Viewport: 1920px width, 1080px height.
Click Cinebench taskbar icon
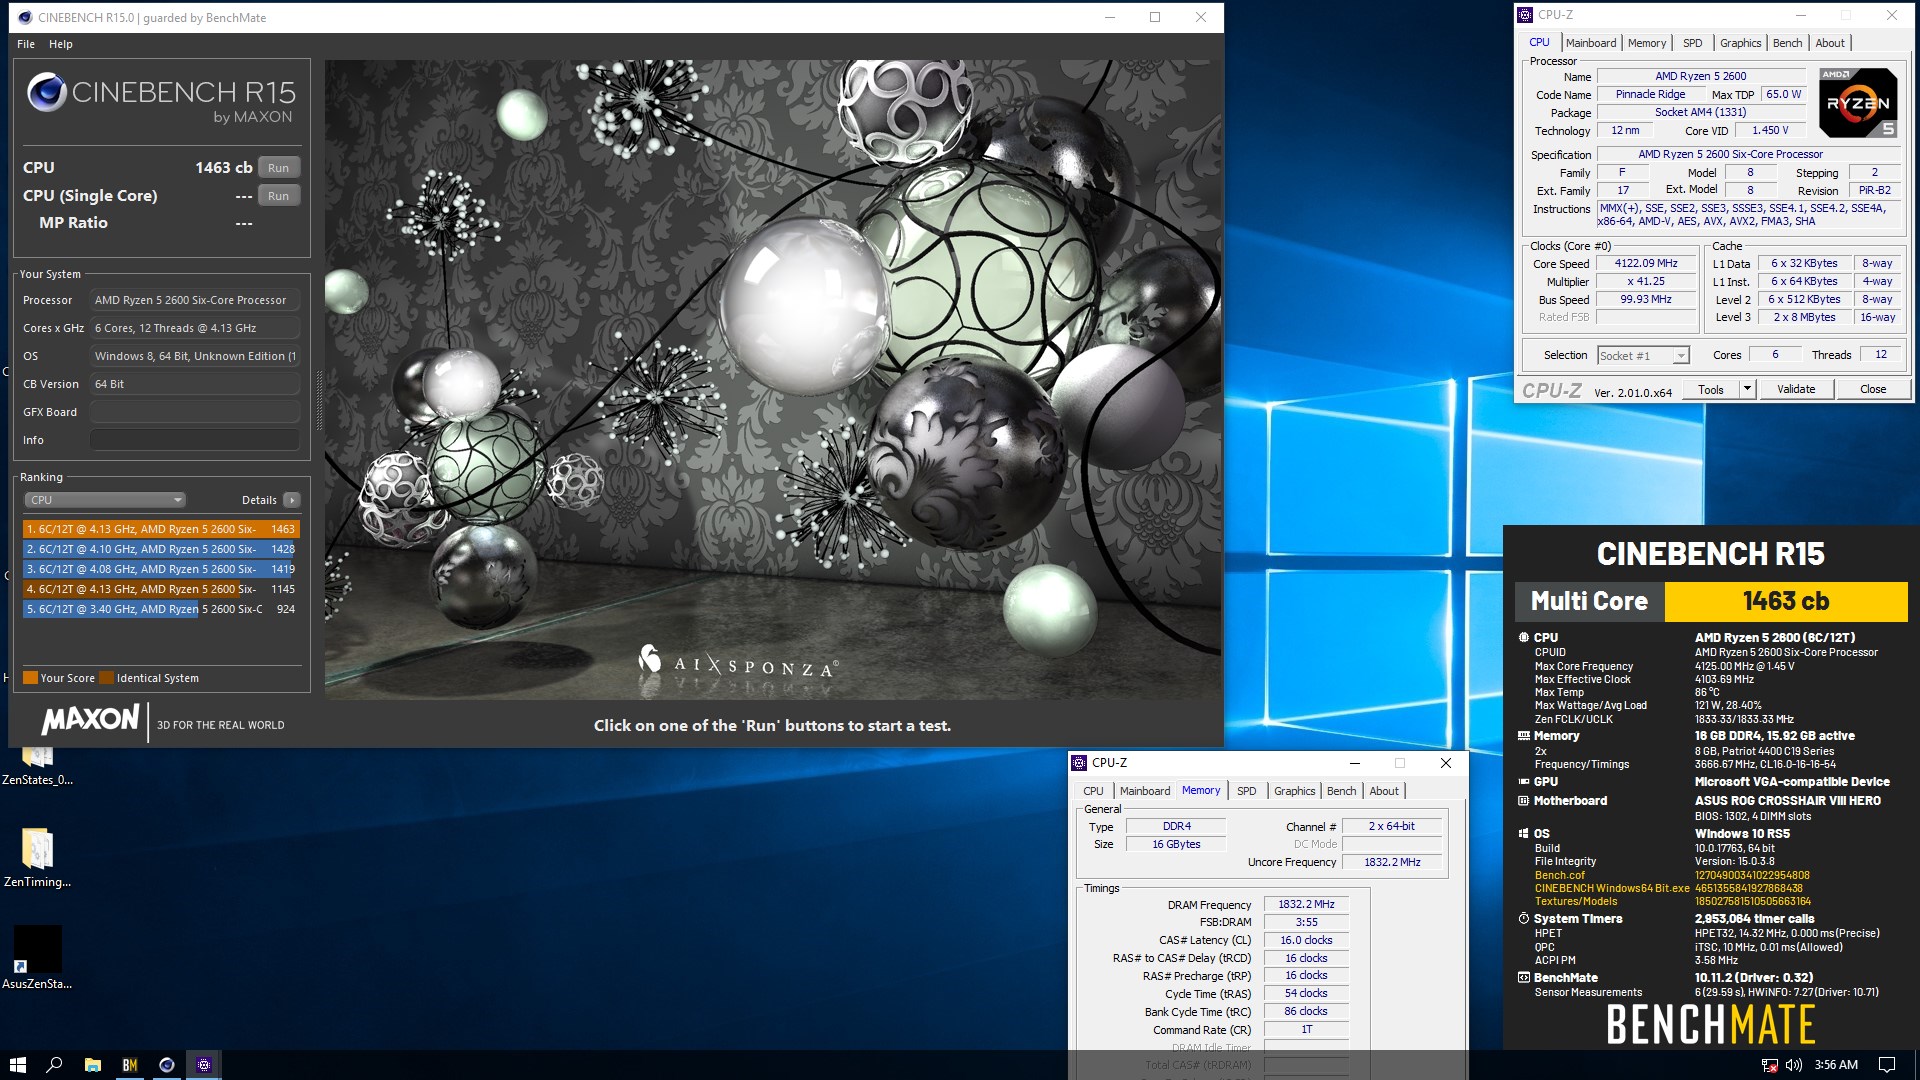(x=167, y=1065)
